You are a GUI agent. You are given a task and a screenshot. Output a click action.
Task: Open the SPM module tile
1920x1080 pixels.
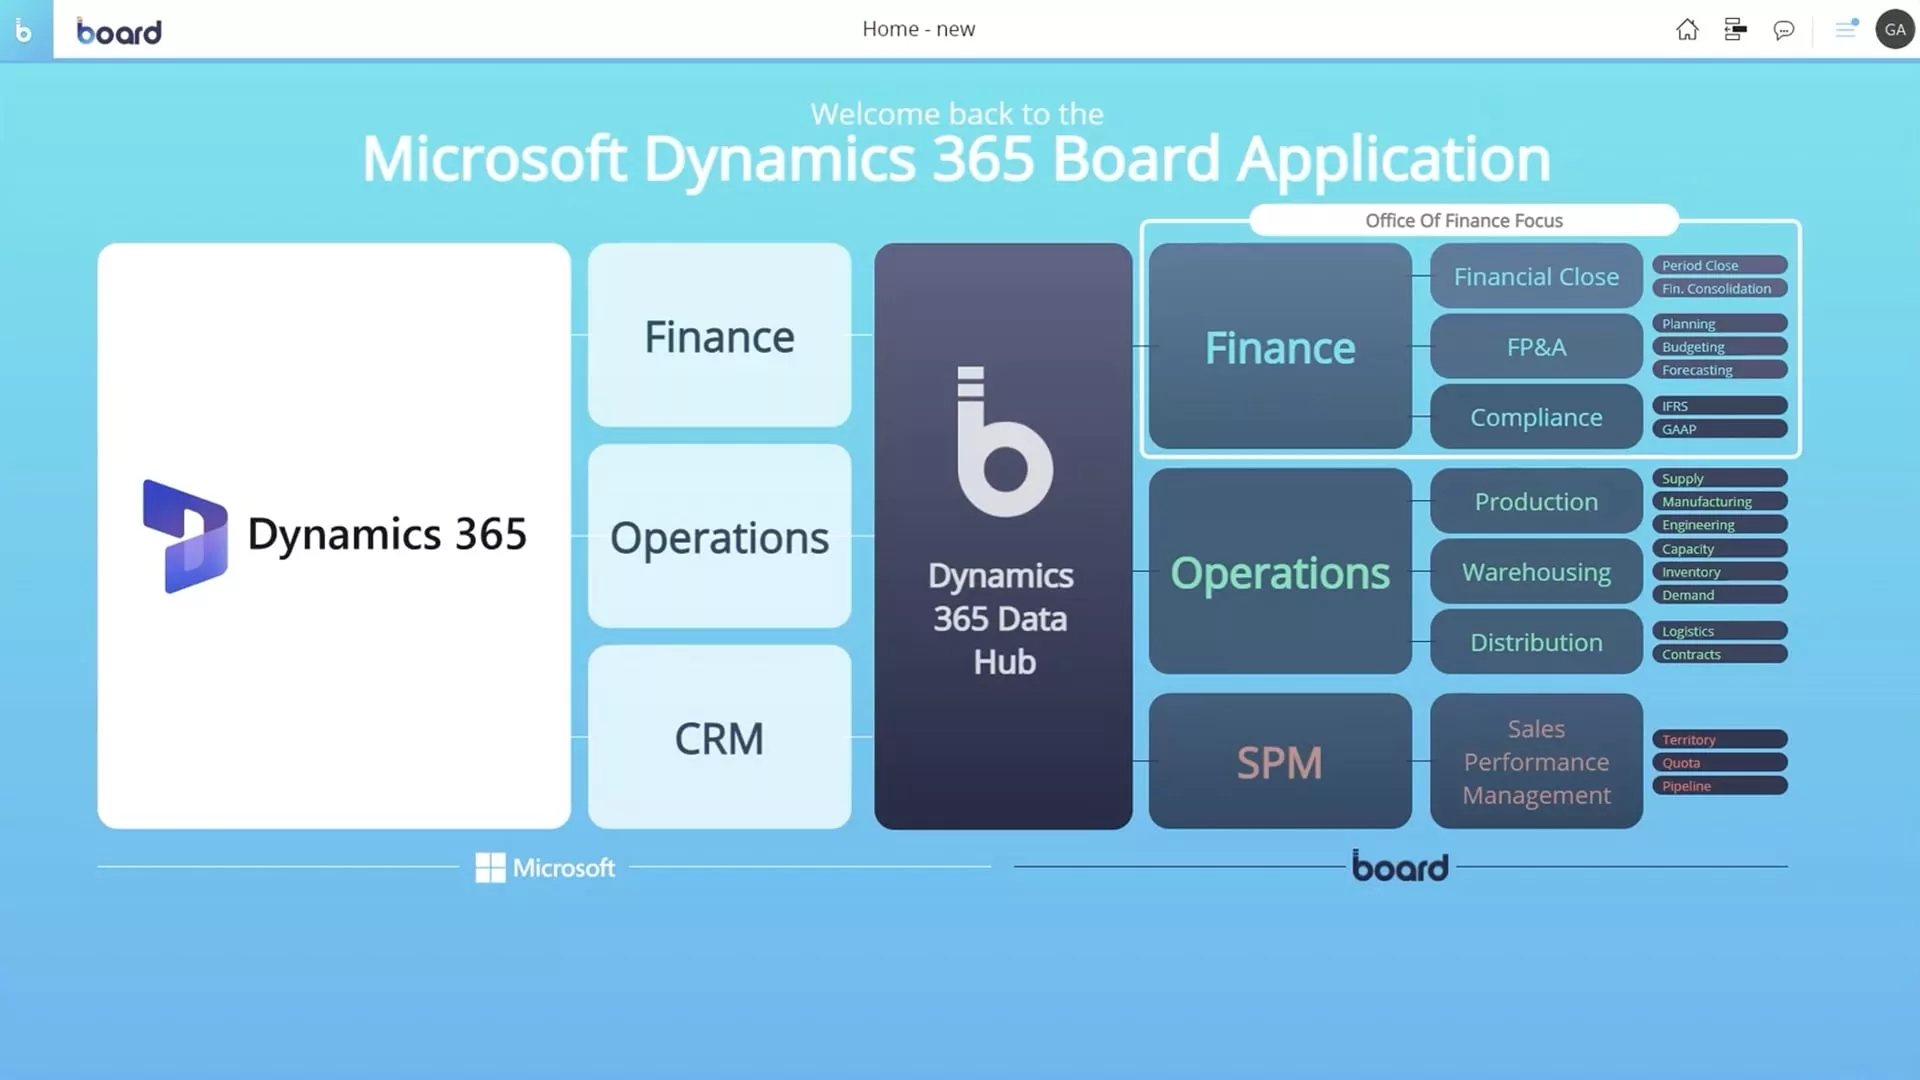pyautogui.click(x=1280, y=762)
